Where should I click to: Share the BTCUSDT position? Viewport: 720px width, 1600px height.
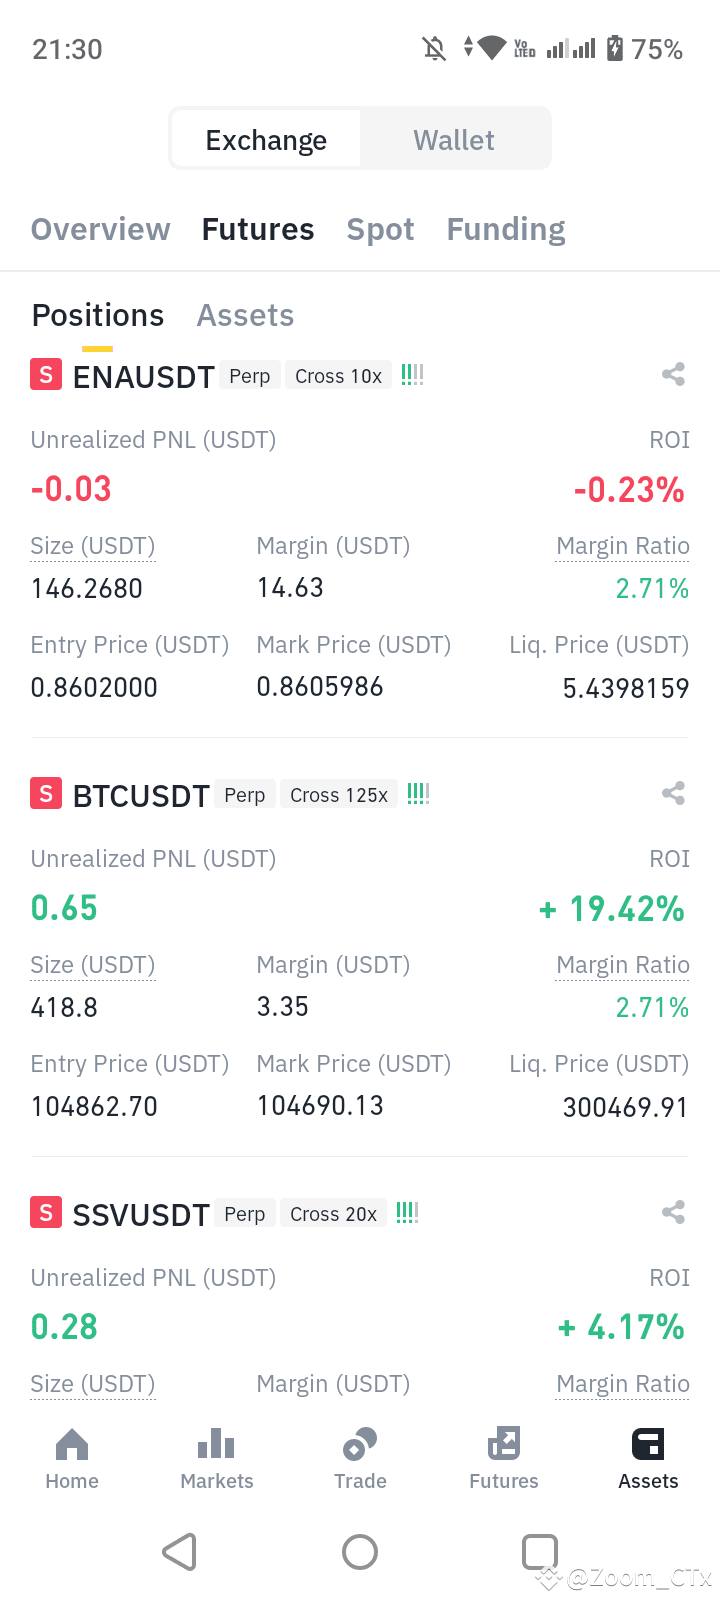(x=673, y=794)
